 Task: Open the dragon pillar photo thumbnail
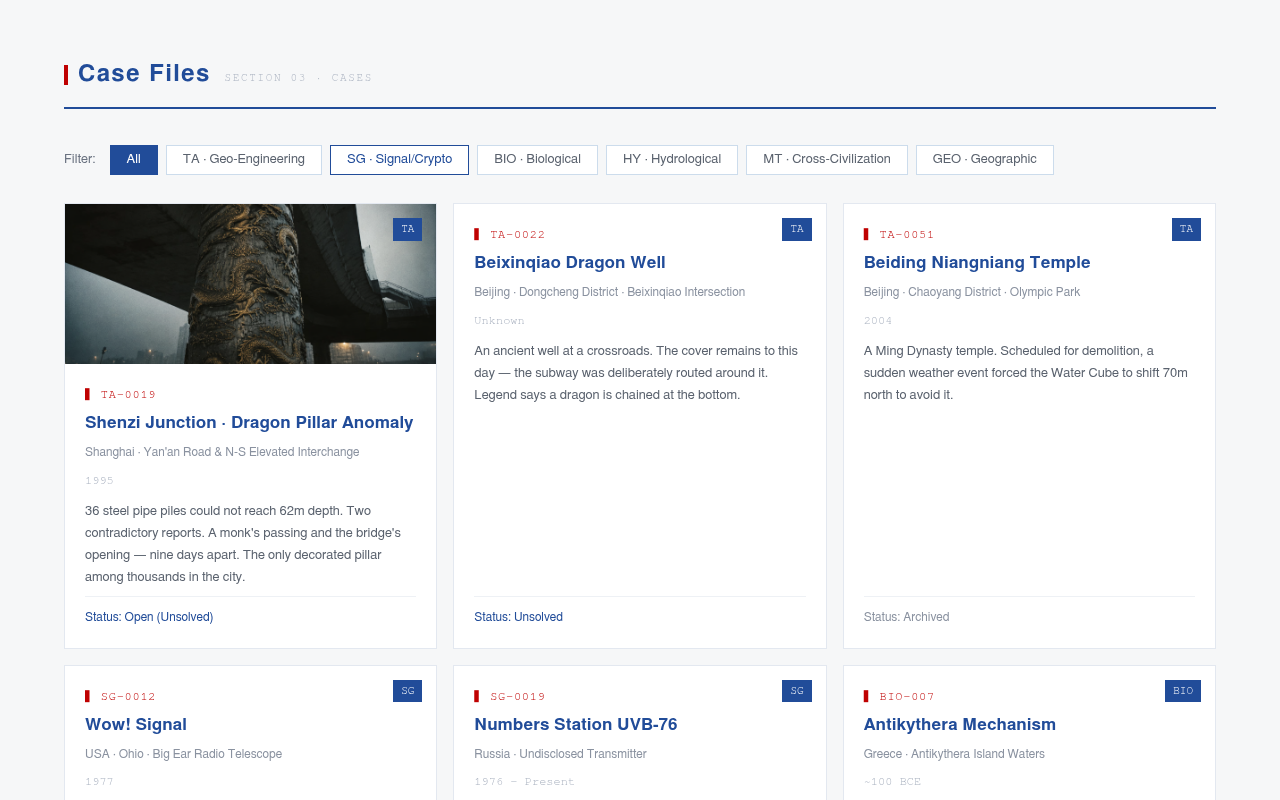click(x=250, y=284)
